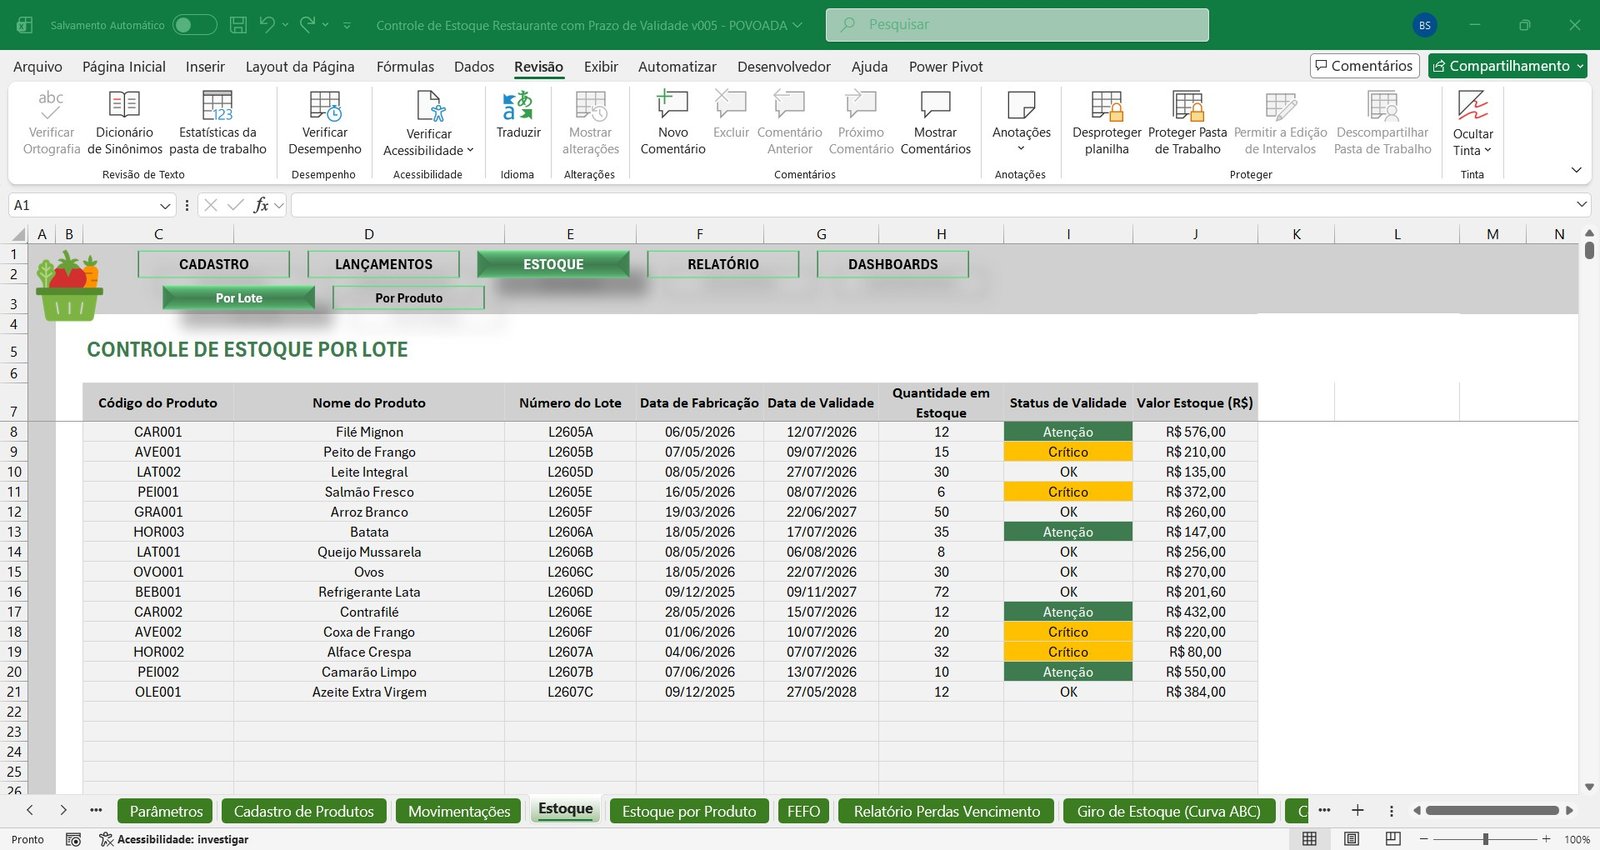Run Verificar Desempenho
This screenshot has width=1600, height=850.
[x=325, y=122]
